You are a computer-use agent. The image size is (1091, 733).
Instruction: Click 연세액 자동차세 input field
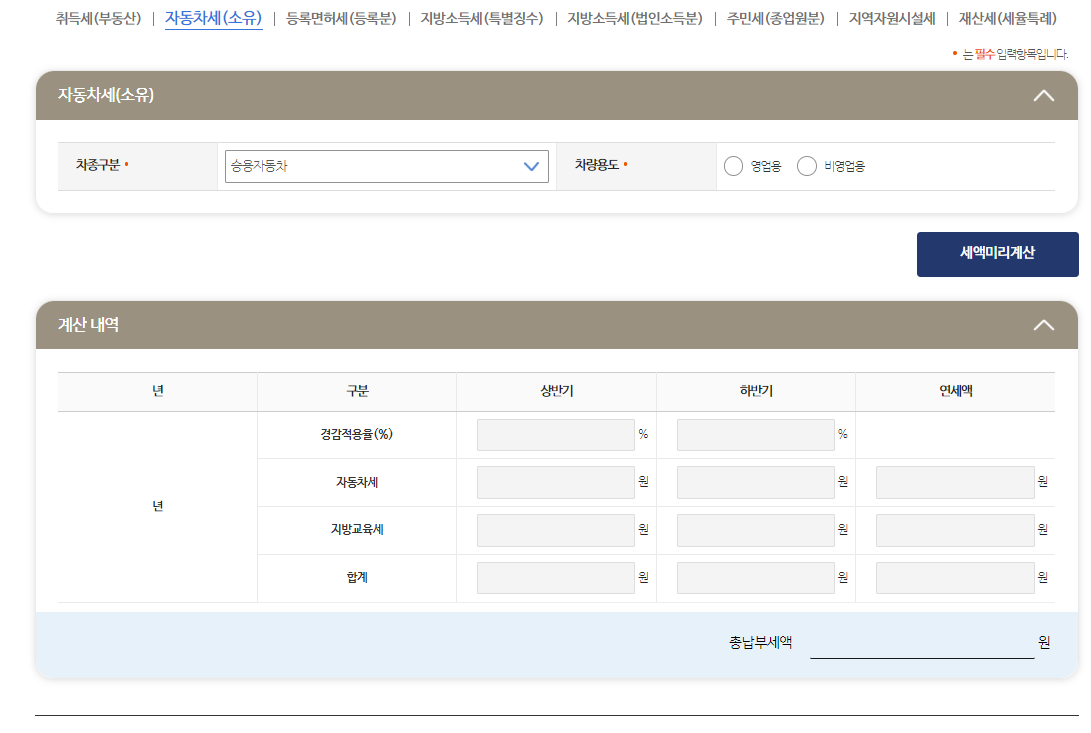point(955,482)
